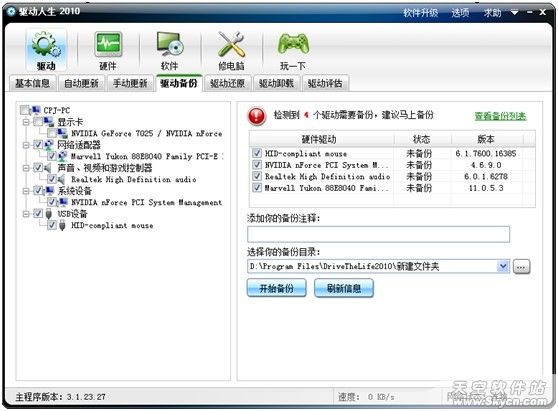The image size is (558, 411).
Task: Open 软件升级 in the title bar
Action: coord(420,13)
